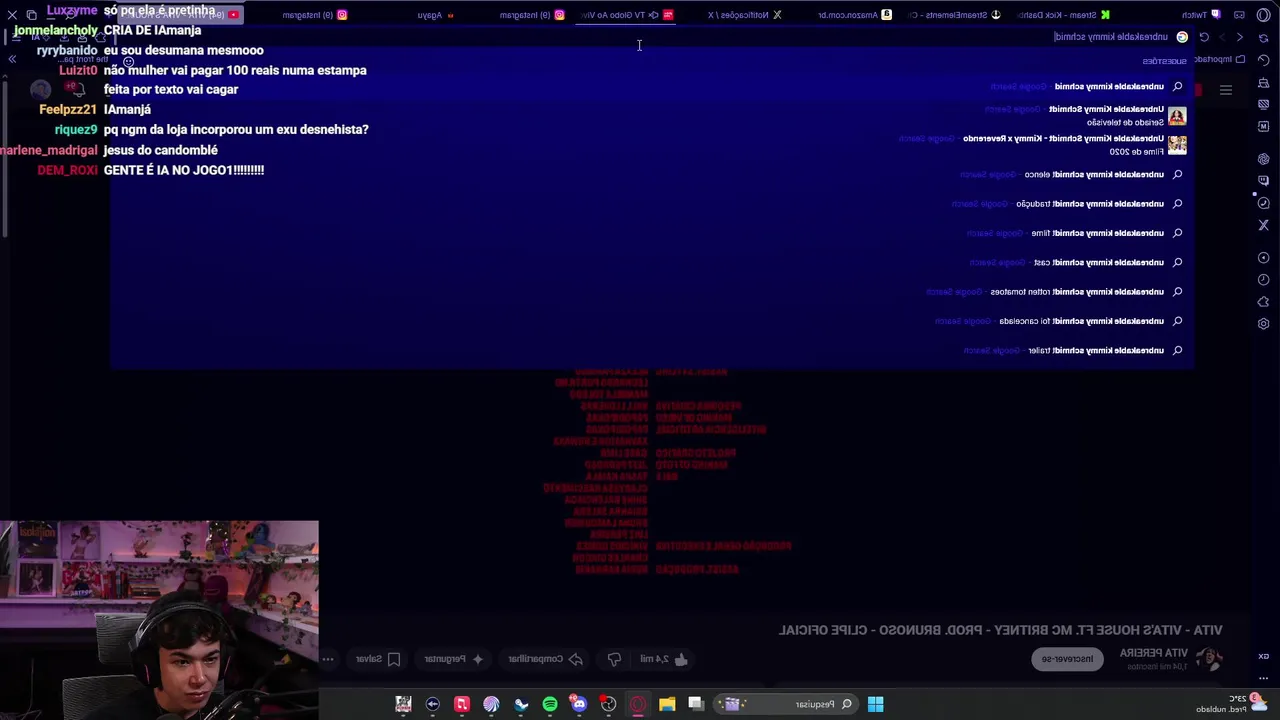Switch to the Stream - Kick Dashboard tab
This screenshot has height=720, width=1280.
tap(1064, 15)
